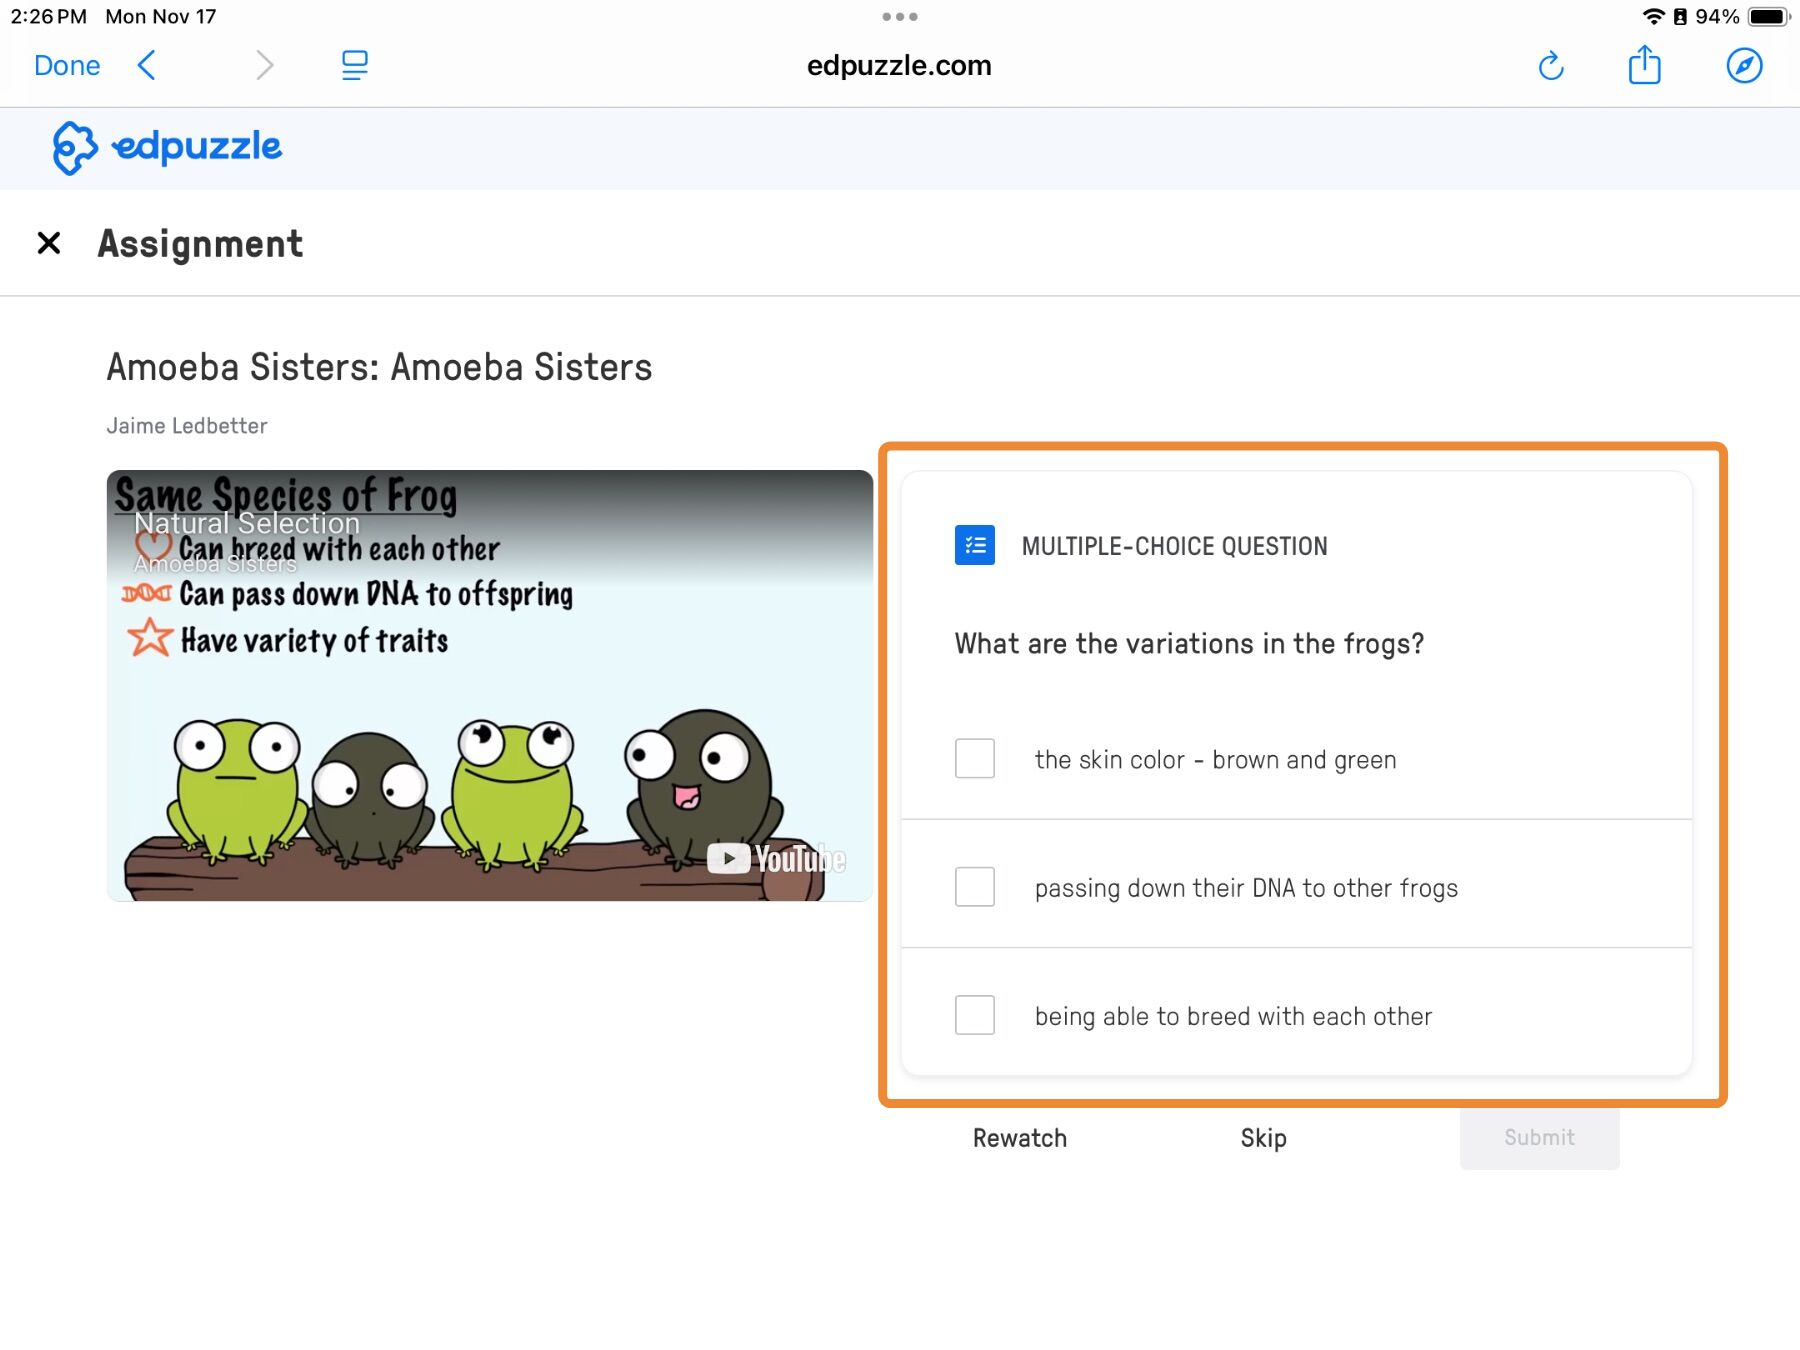Skip the current question
1800x1350 pixels.
click(x=1263, y=1137)
